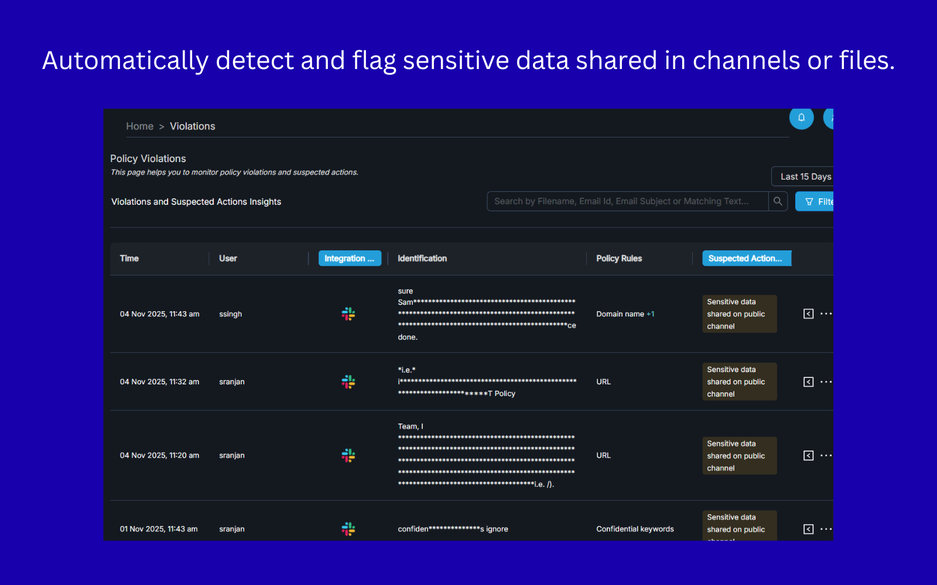Open details arrow icon for ssingh violation

click(x=808, y=314)
